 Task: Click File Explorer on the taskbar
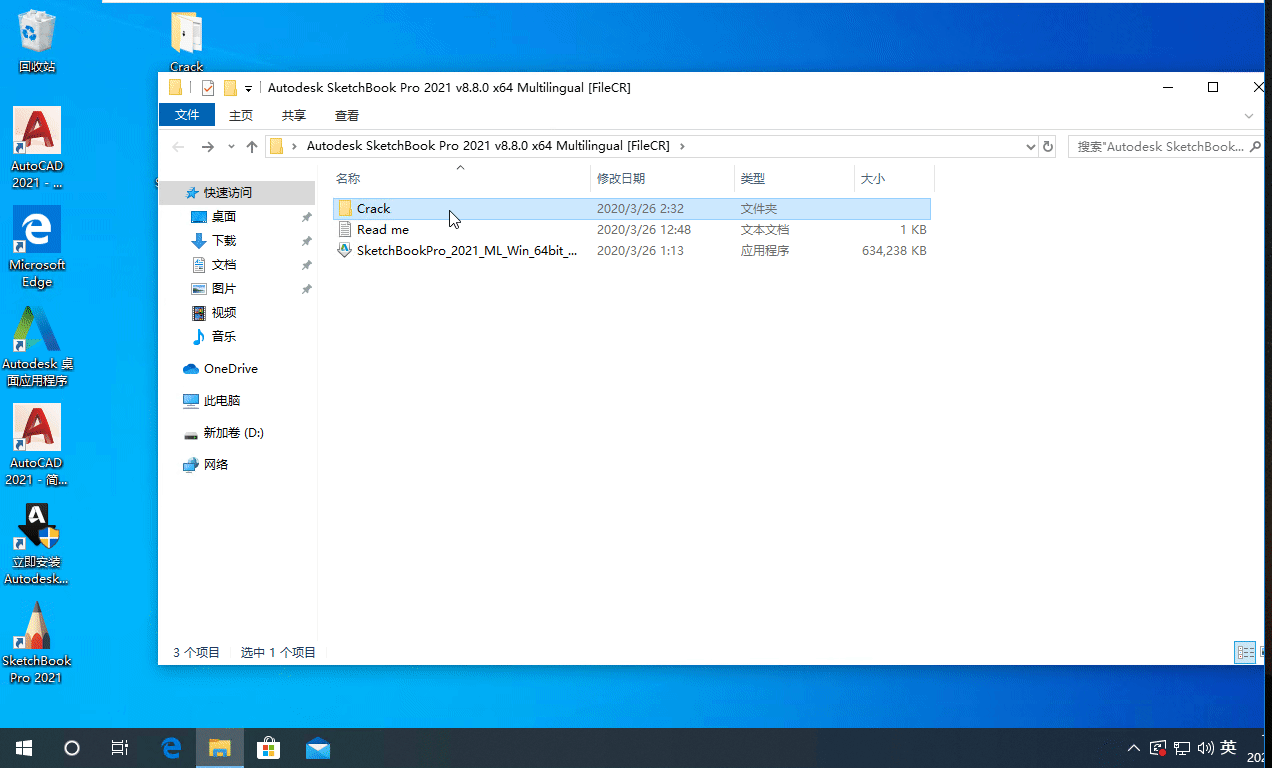[x=220, y=748]
